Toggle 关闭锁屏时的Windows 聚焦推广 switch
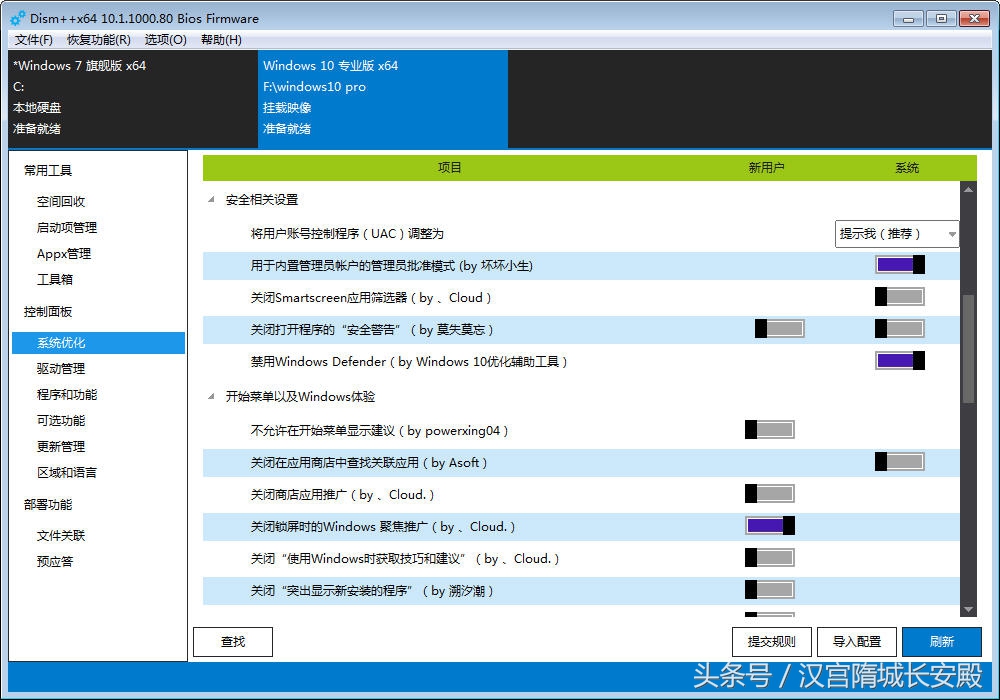The image size is (1000, 700). 770,525
